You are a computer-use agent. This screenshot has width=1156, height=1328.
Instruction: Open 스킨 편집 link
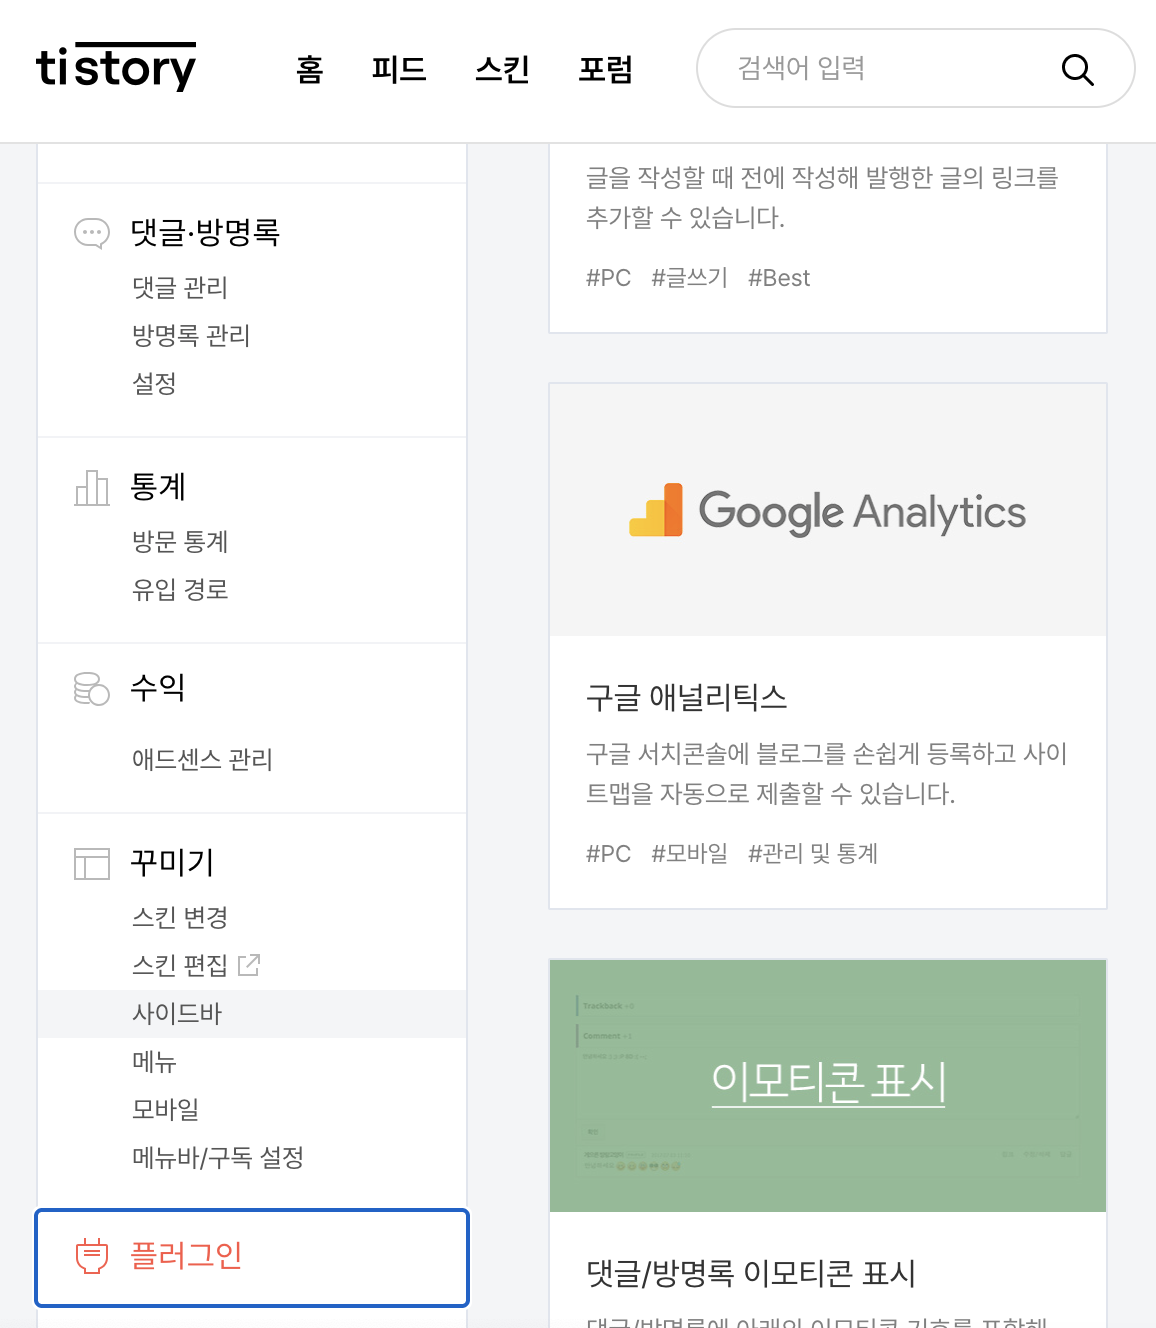point(180,965)
